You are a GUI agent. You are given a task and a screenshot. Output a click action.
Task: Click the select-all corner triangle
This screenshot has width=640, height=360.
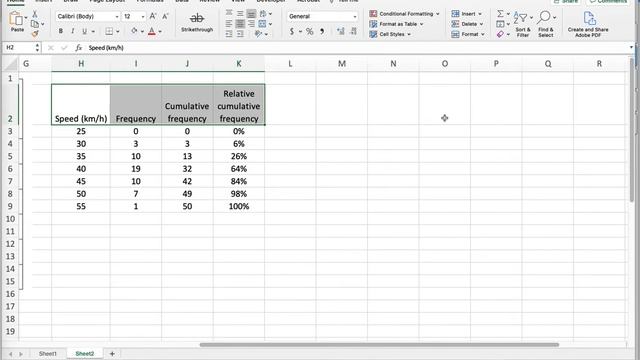[x=11, y=64]
